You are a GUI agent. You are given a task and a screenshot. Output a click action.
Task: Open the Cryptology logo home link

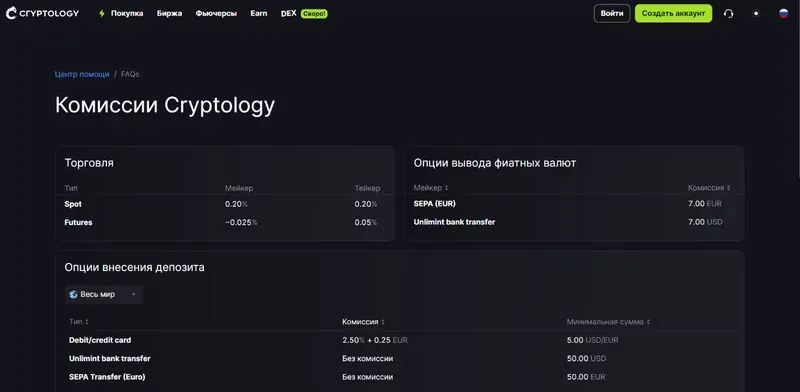[42, 13]
